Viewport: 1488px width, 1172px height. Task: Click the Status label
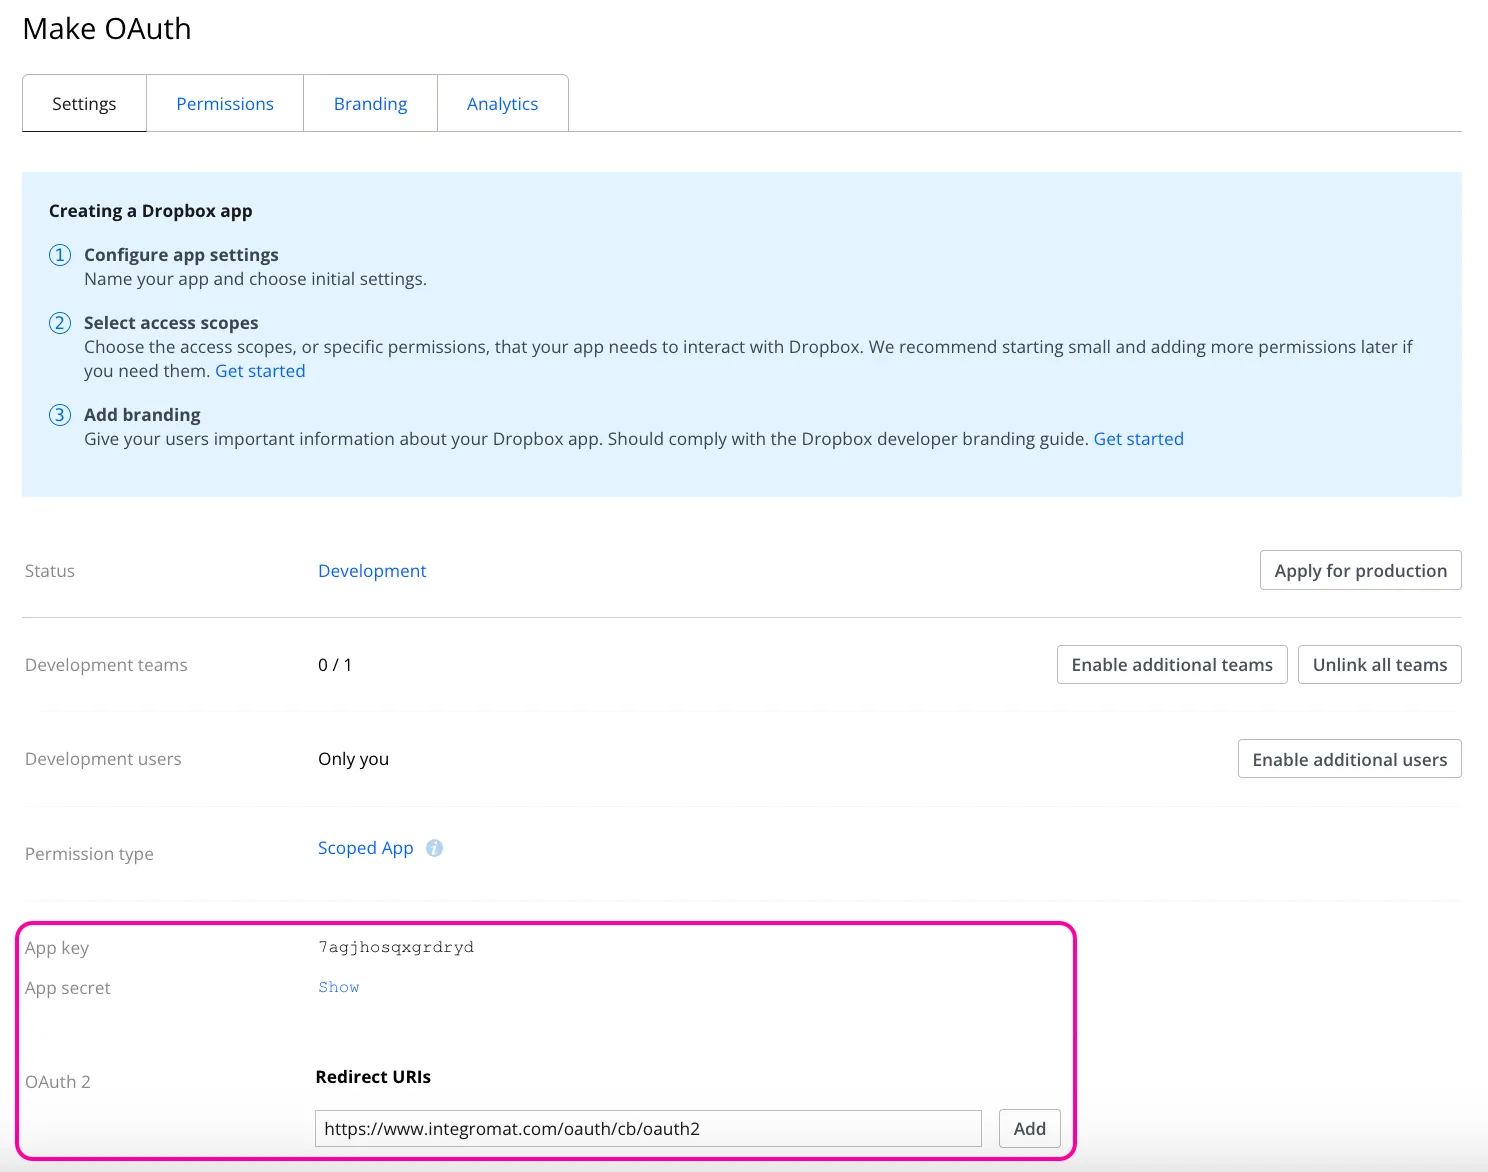tap(50, 571)
